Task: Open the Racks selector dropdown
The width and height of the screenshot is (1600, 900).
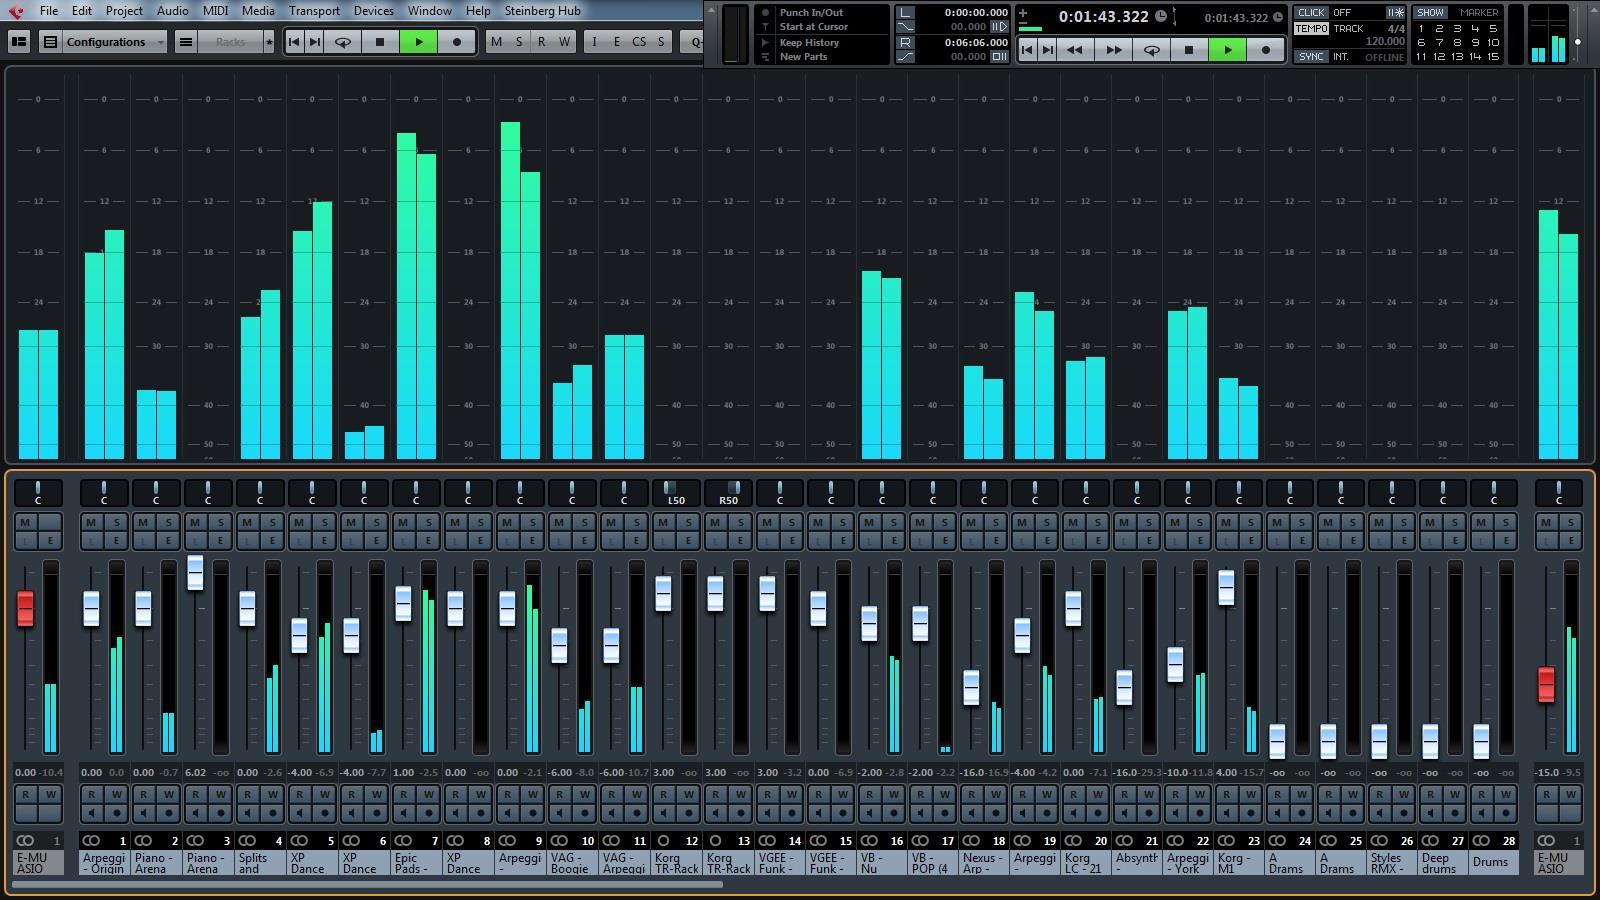Action: click(x=230, y=42)
